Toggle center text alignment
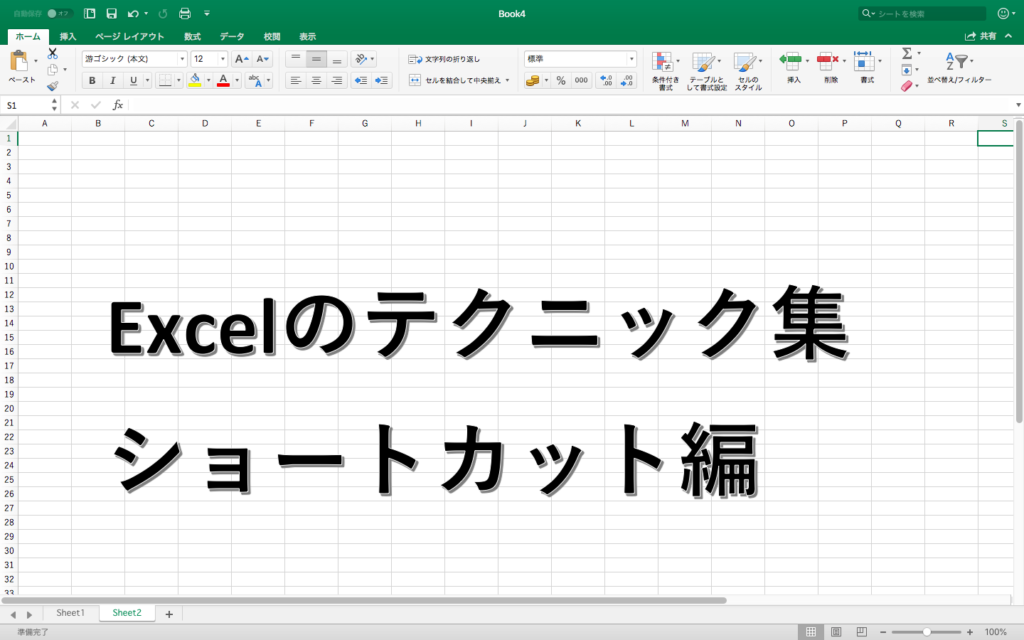This screenshot has height=640, width=1024. pos(316,80)
